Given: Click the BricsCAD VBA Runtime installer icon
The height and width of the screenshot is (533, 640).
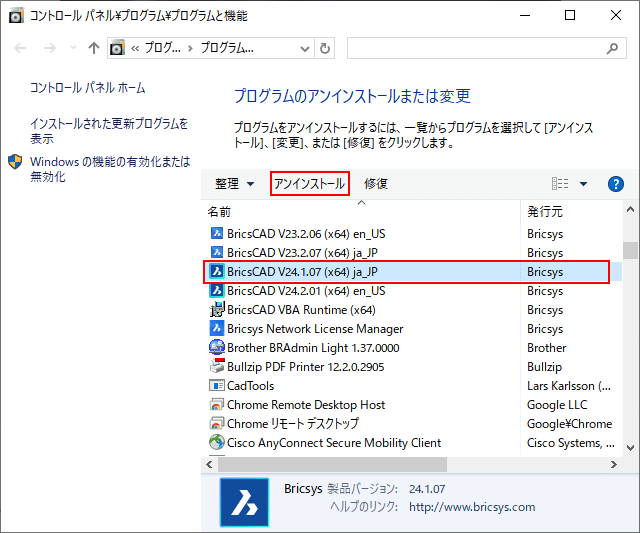Looking at the screenshot, I should tap(217, 310).
